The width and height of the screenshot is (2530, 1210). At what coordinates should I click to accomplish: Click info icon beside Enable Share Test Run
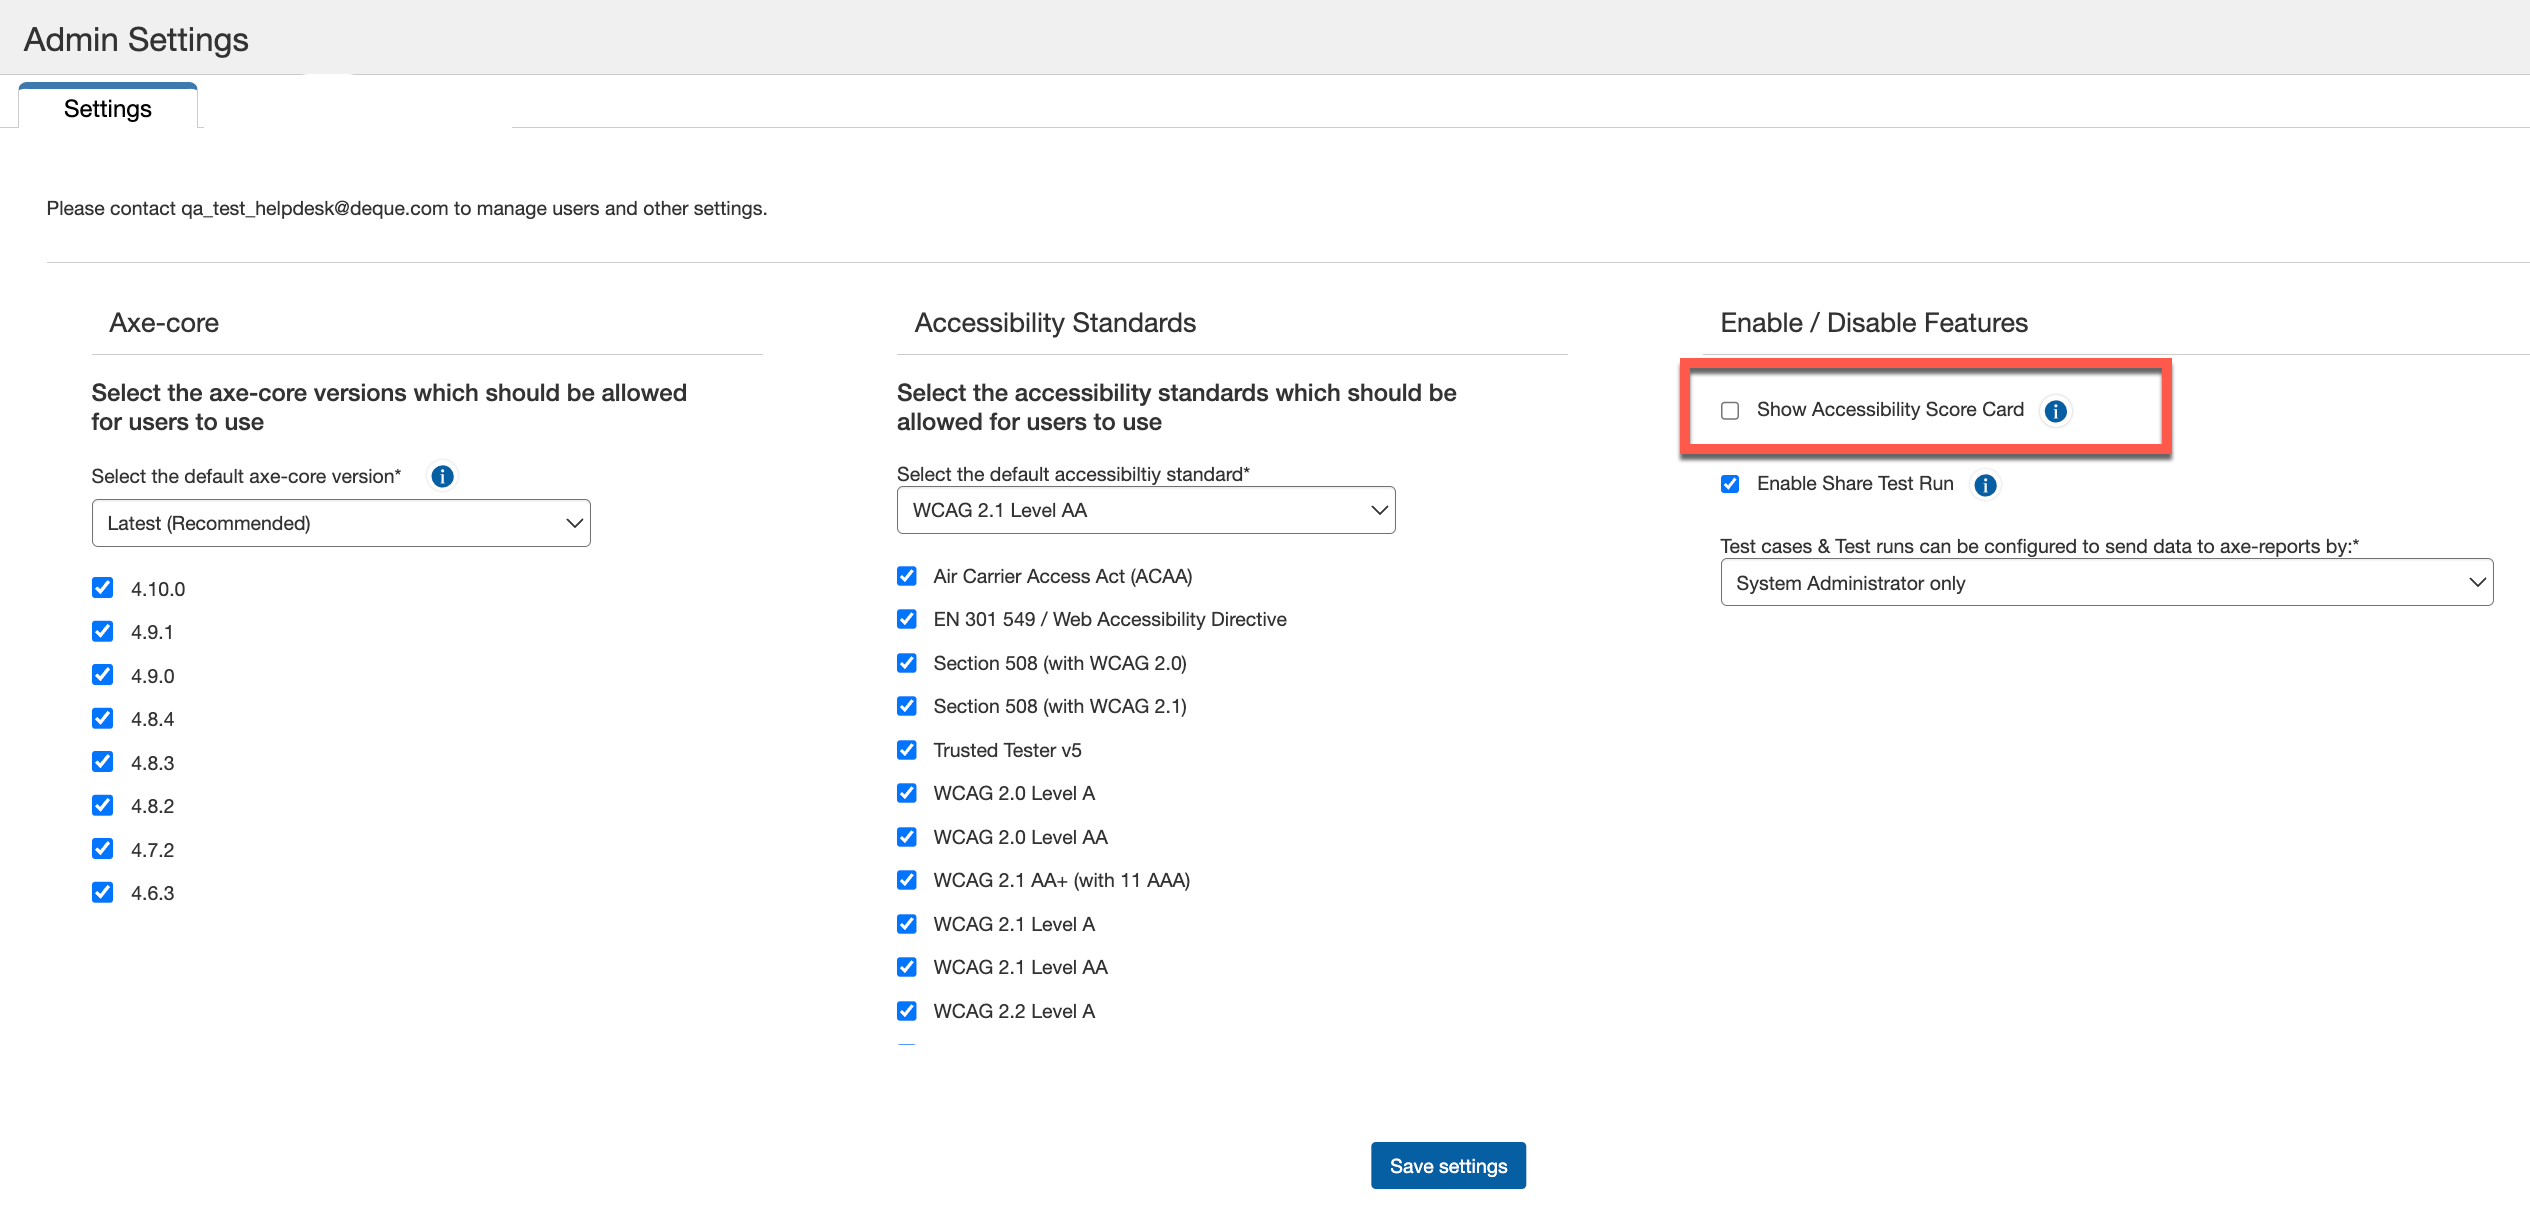(x=1985, y=485)
